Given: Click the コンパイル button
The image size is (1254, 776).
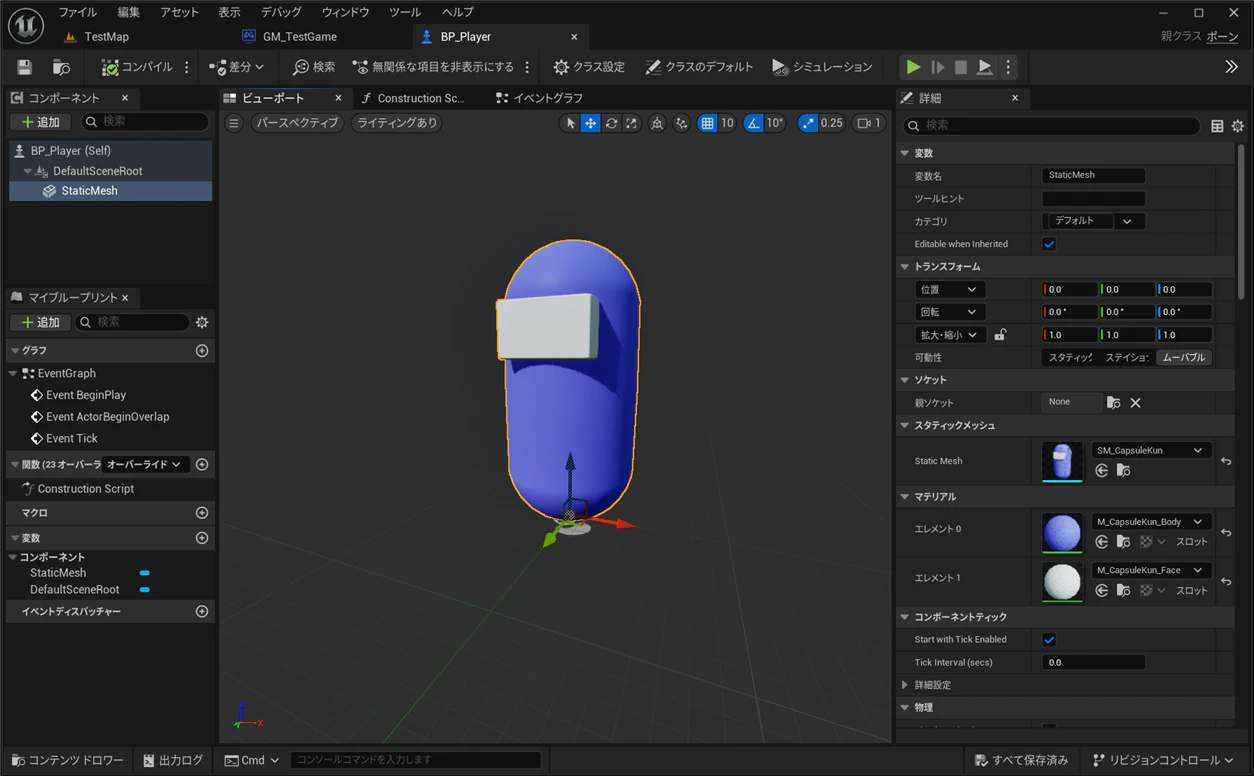Looking at the screenshot, I should click(x=138, y=67).
